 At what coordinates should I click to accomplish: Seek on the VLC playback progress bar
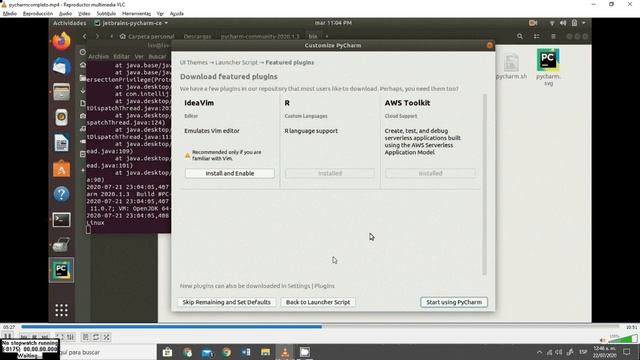320,327
